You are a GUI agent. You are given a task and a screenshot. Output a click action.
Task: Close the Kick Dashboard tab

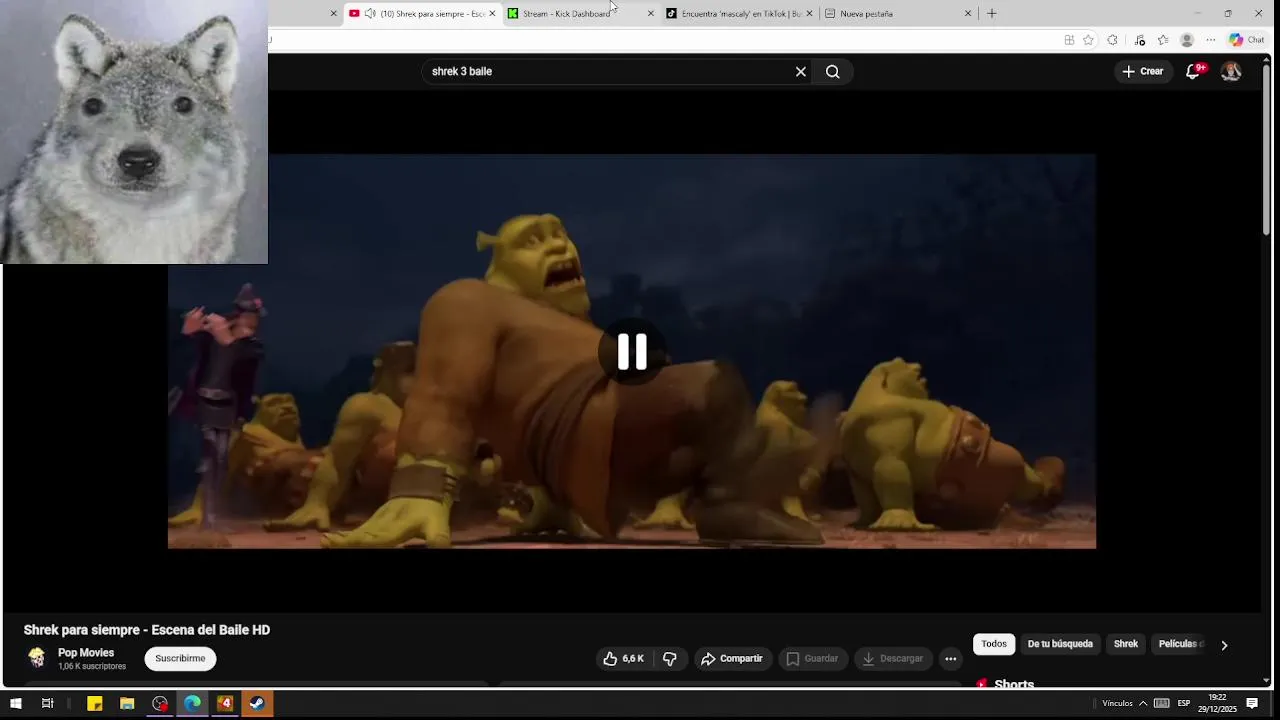pyautogui.click(x=651, y=14)
